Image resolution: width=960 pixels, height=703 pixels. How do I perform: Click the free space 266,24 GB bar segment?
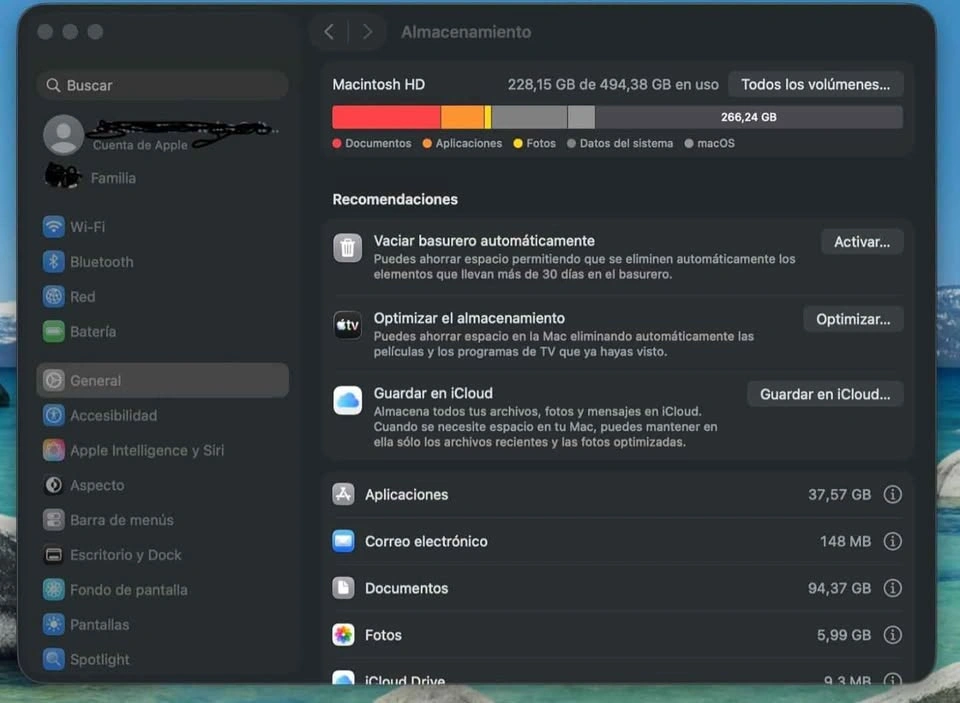[x=749, y=117]
